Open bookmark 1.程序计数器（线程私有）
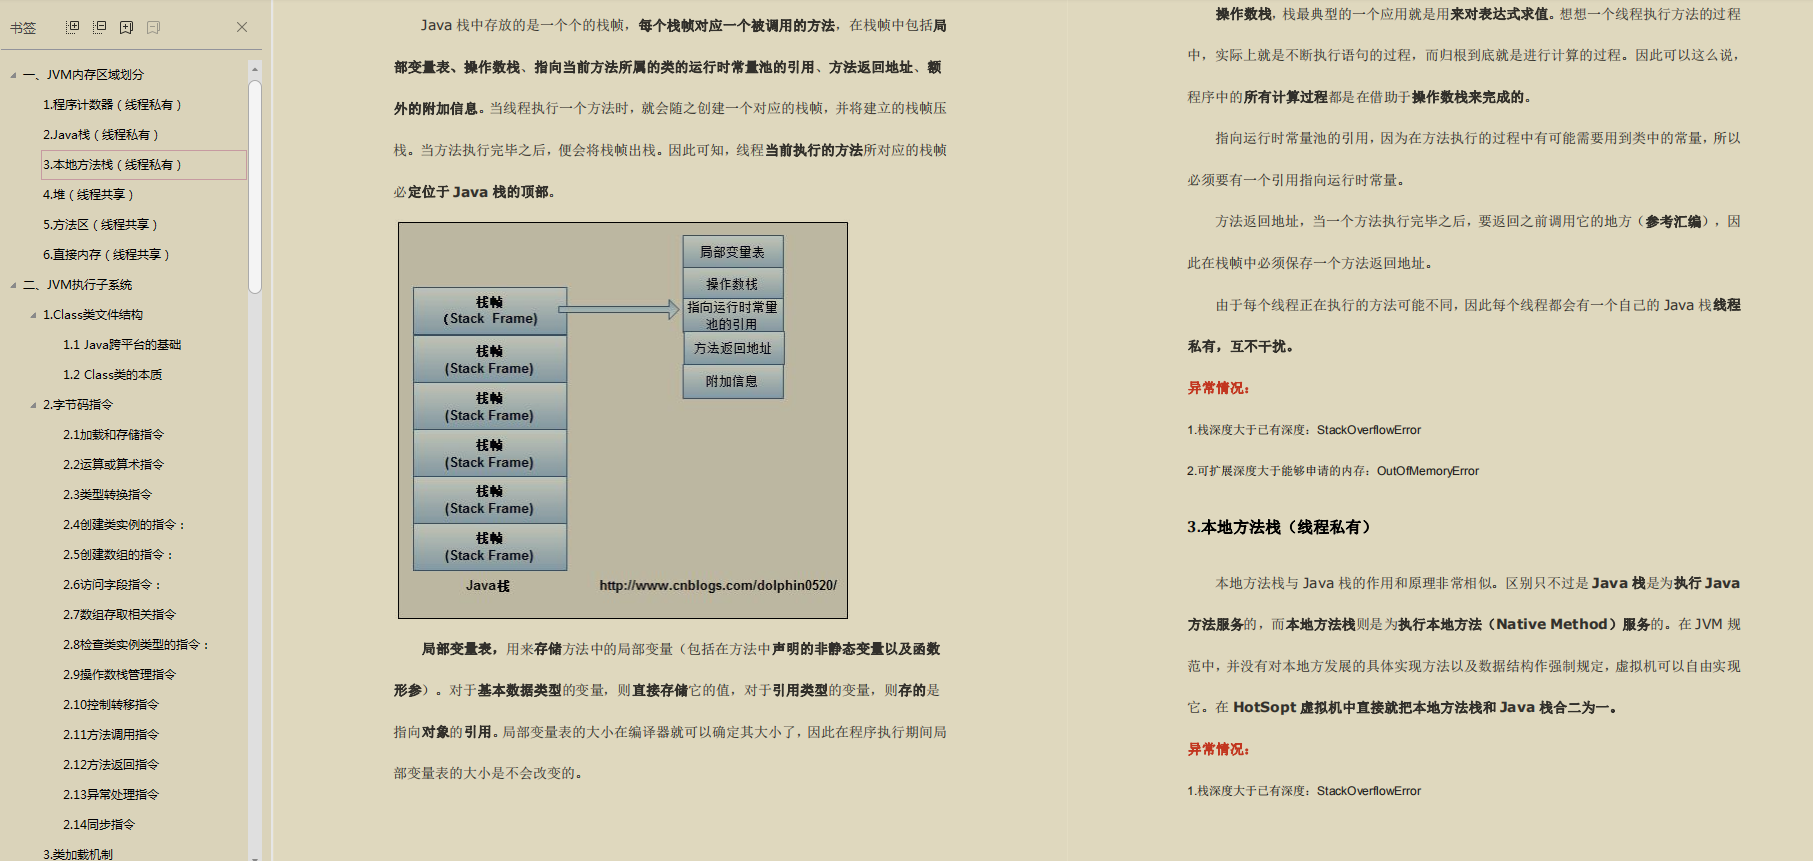The width and height of the screenshot is (1813, 861). [x=112, y=105]
